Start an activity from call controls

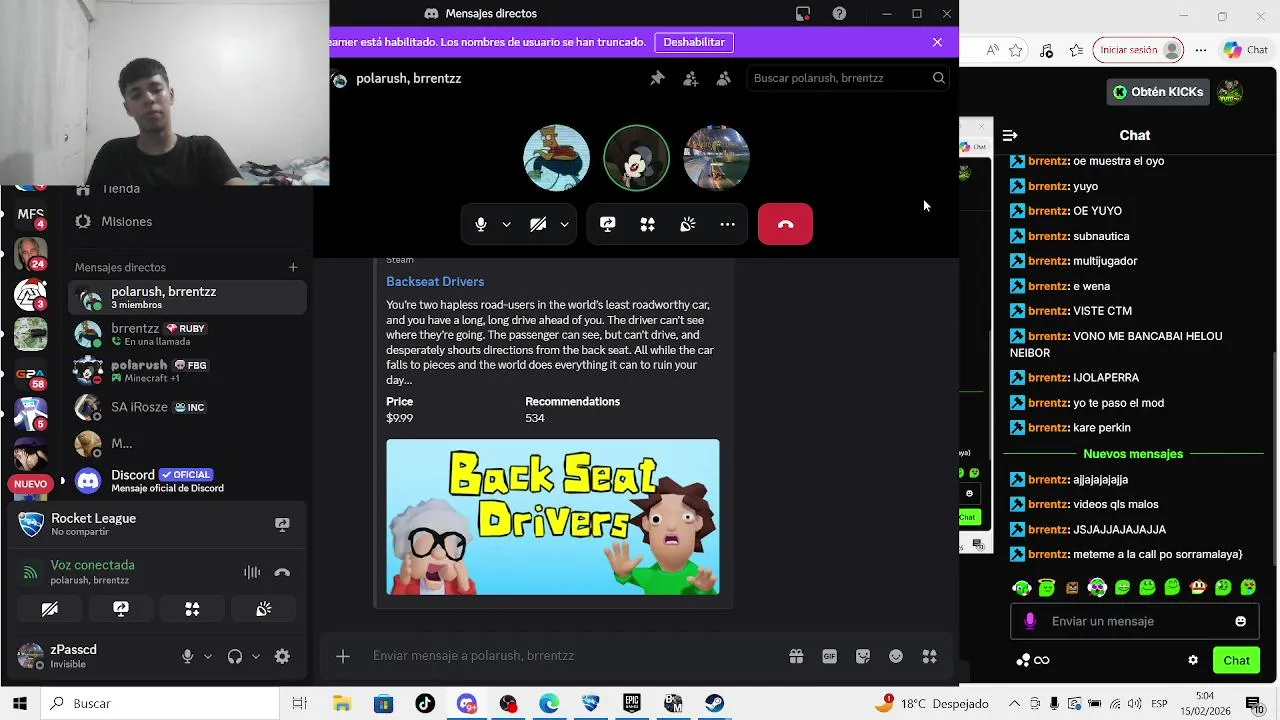coord(648,224)
